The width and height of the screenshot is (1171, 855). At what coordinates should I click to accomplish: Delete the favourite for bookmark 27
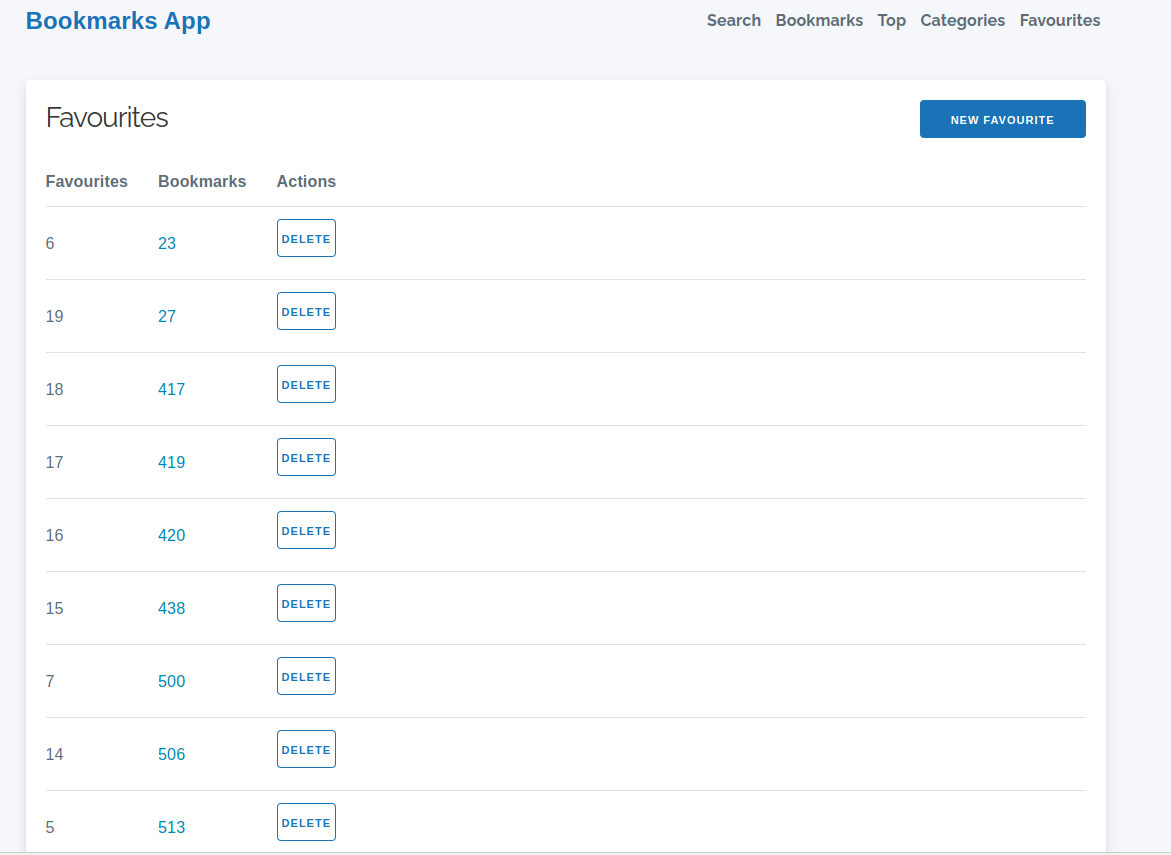306,311
